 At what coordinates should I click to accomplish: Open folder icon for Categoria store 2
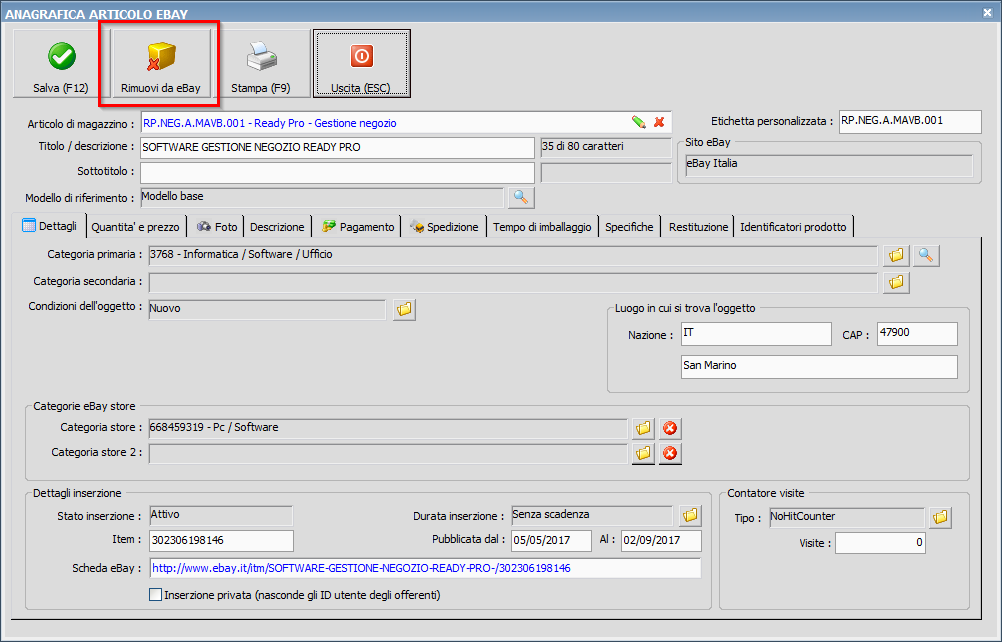pyautogui.click(x=643, y=454)
